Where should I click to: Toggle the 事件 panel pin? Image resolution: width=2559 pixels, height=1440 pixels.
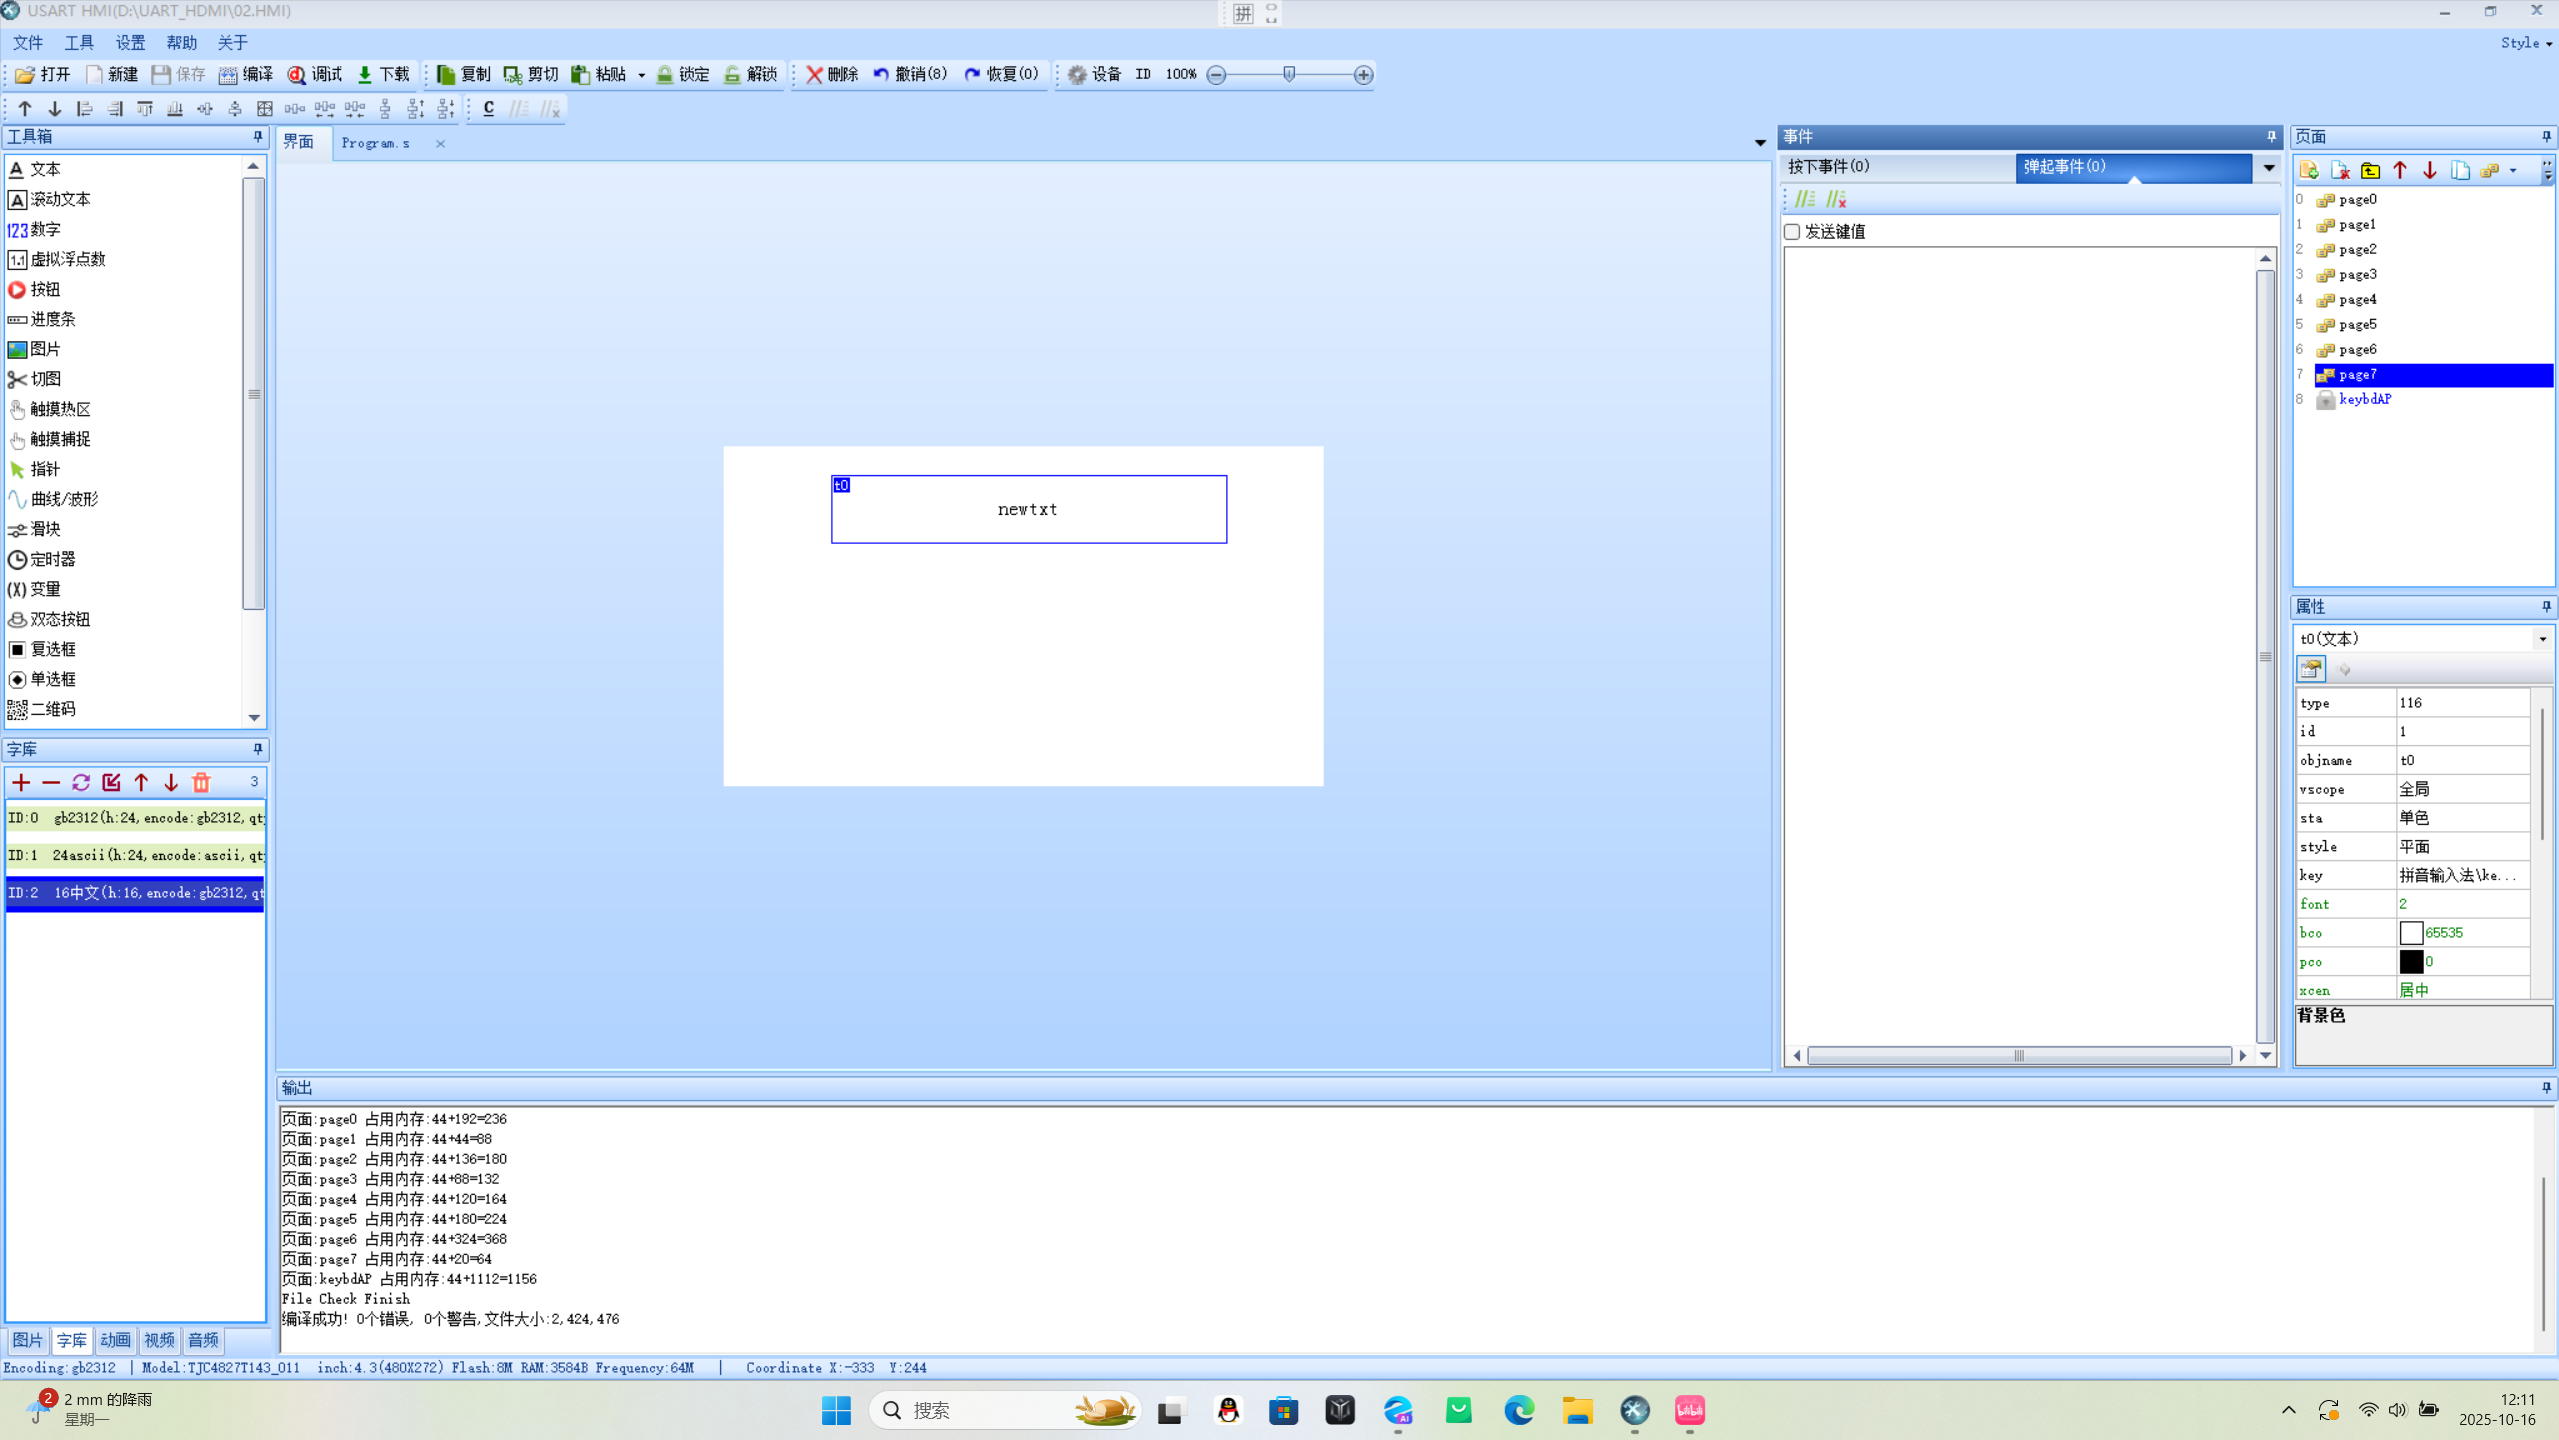pos(2271,136)
